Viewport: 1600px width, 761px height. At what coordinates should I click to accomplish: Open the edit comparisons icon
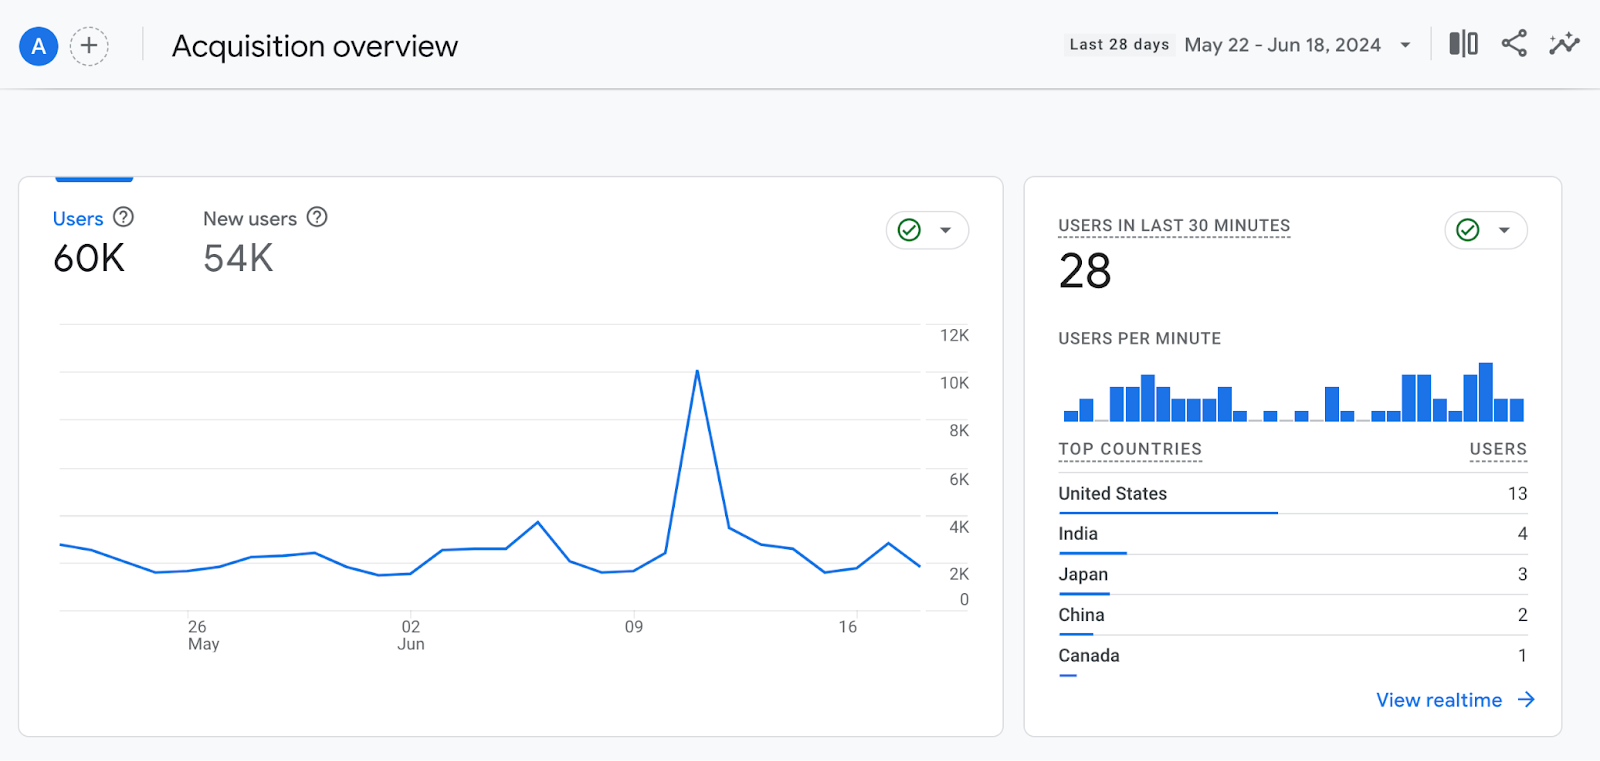click(x=1463, y=43)
